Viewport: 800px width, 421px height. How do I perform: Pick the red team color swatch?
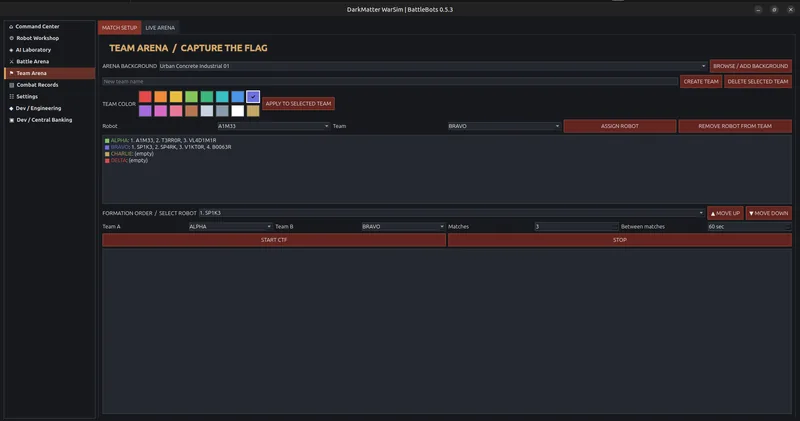coord(145,96)
